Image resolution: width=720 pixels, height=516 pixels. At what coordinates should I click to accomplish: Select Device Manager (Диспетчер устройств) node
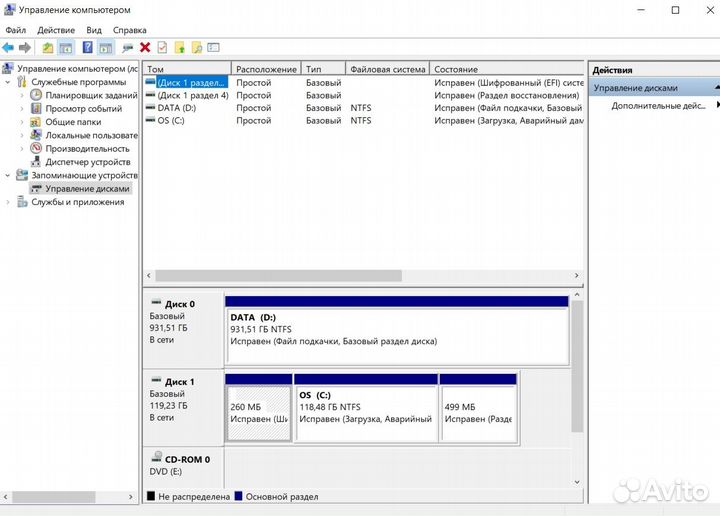coord(87,161)
